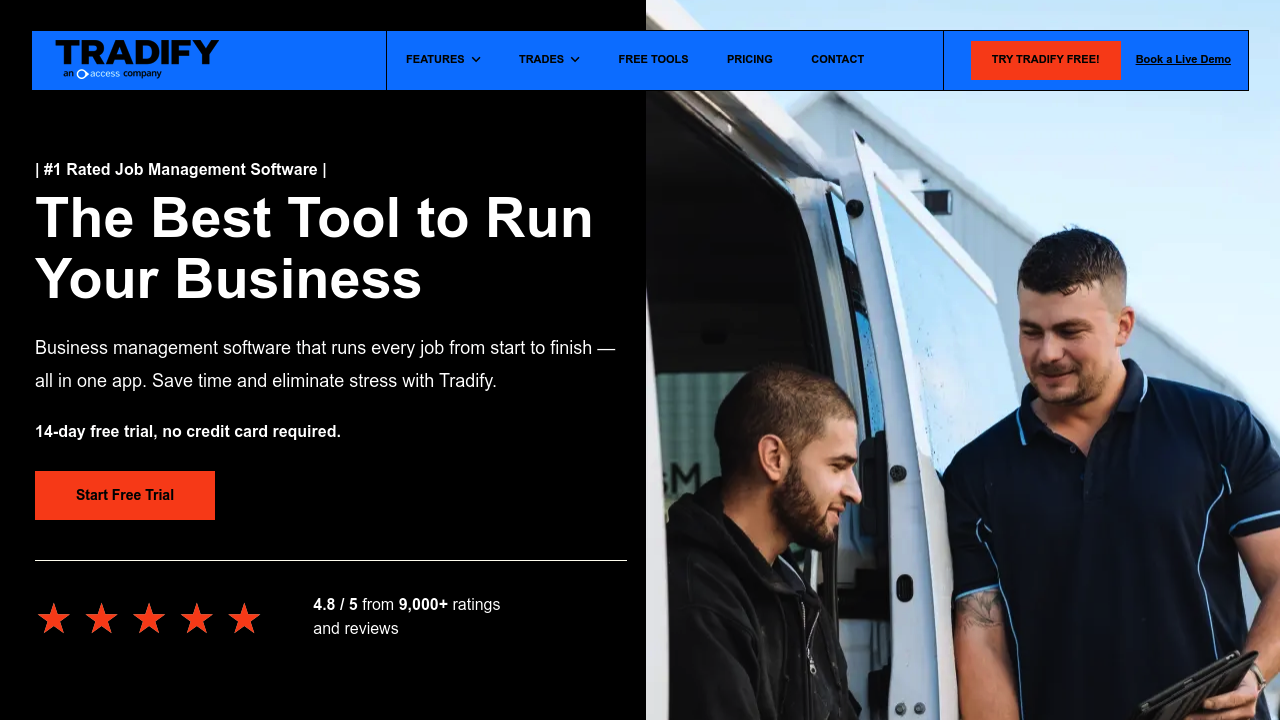Click the 9,000+ ratings text
The image size is (1280, 720).
(424, 604)
